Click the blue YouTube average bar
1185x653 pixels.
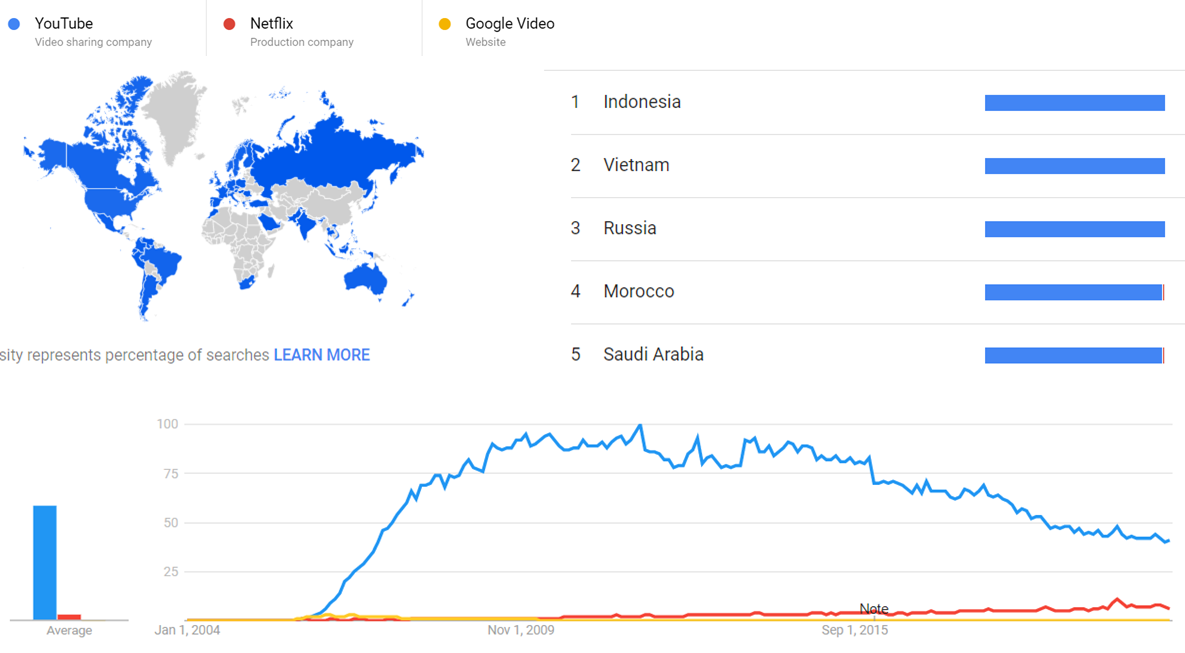(45, 562)
